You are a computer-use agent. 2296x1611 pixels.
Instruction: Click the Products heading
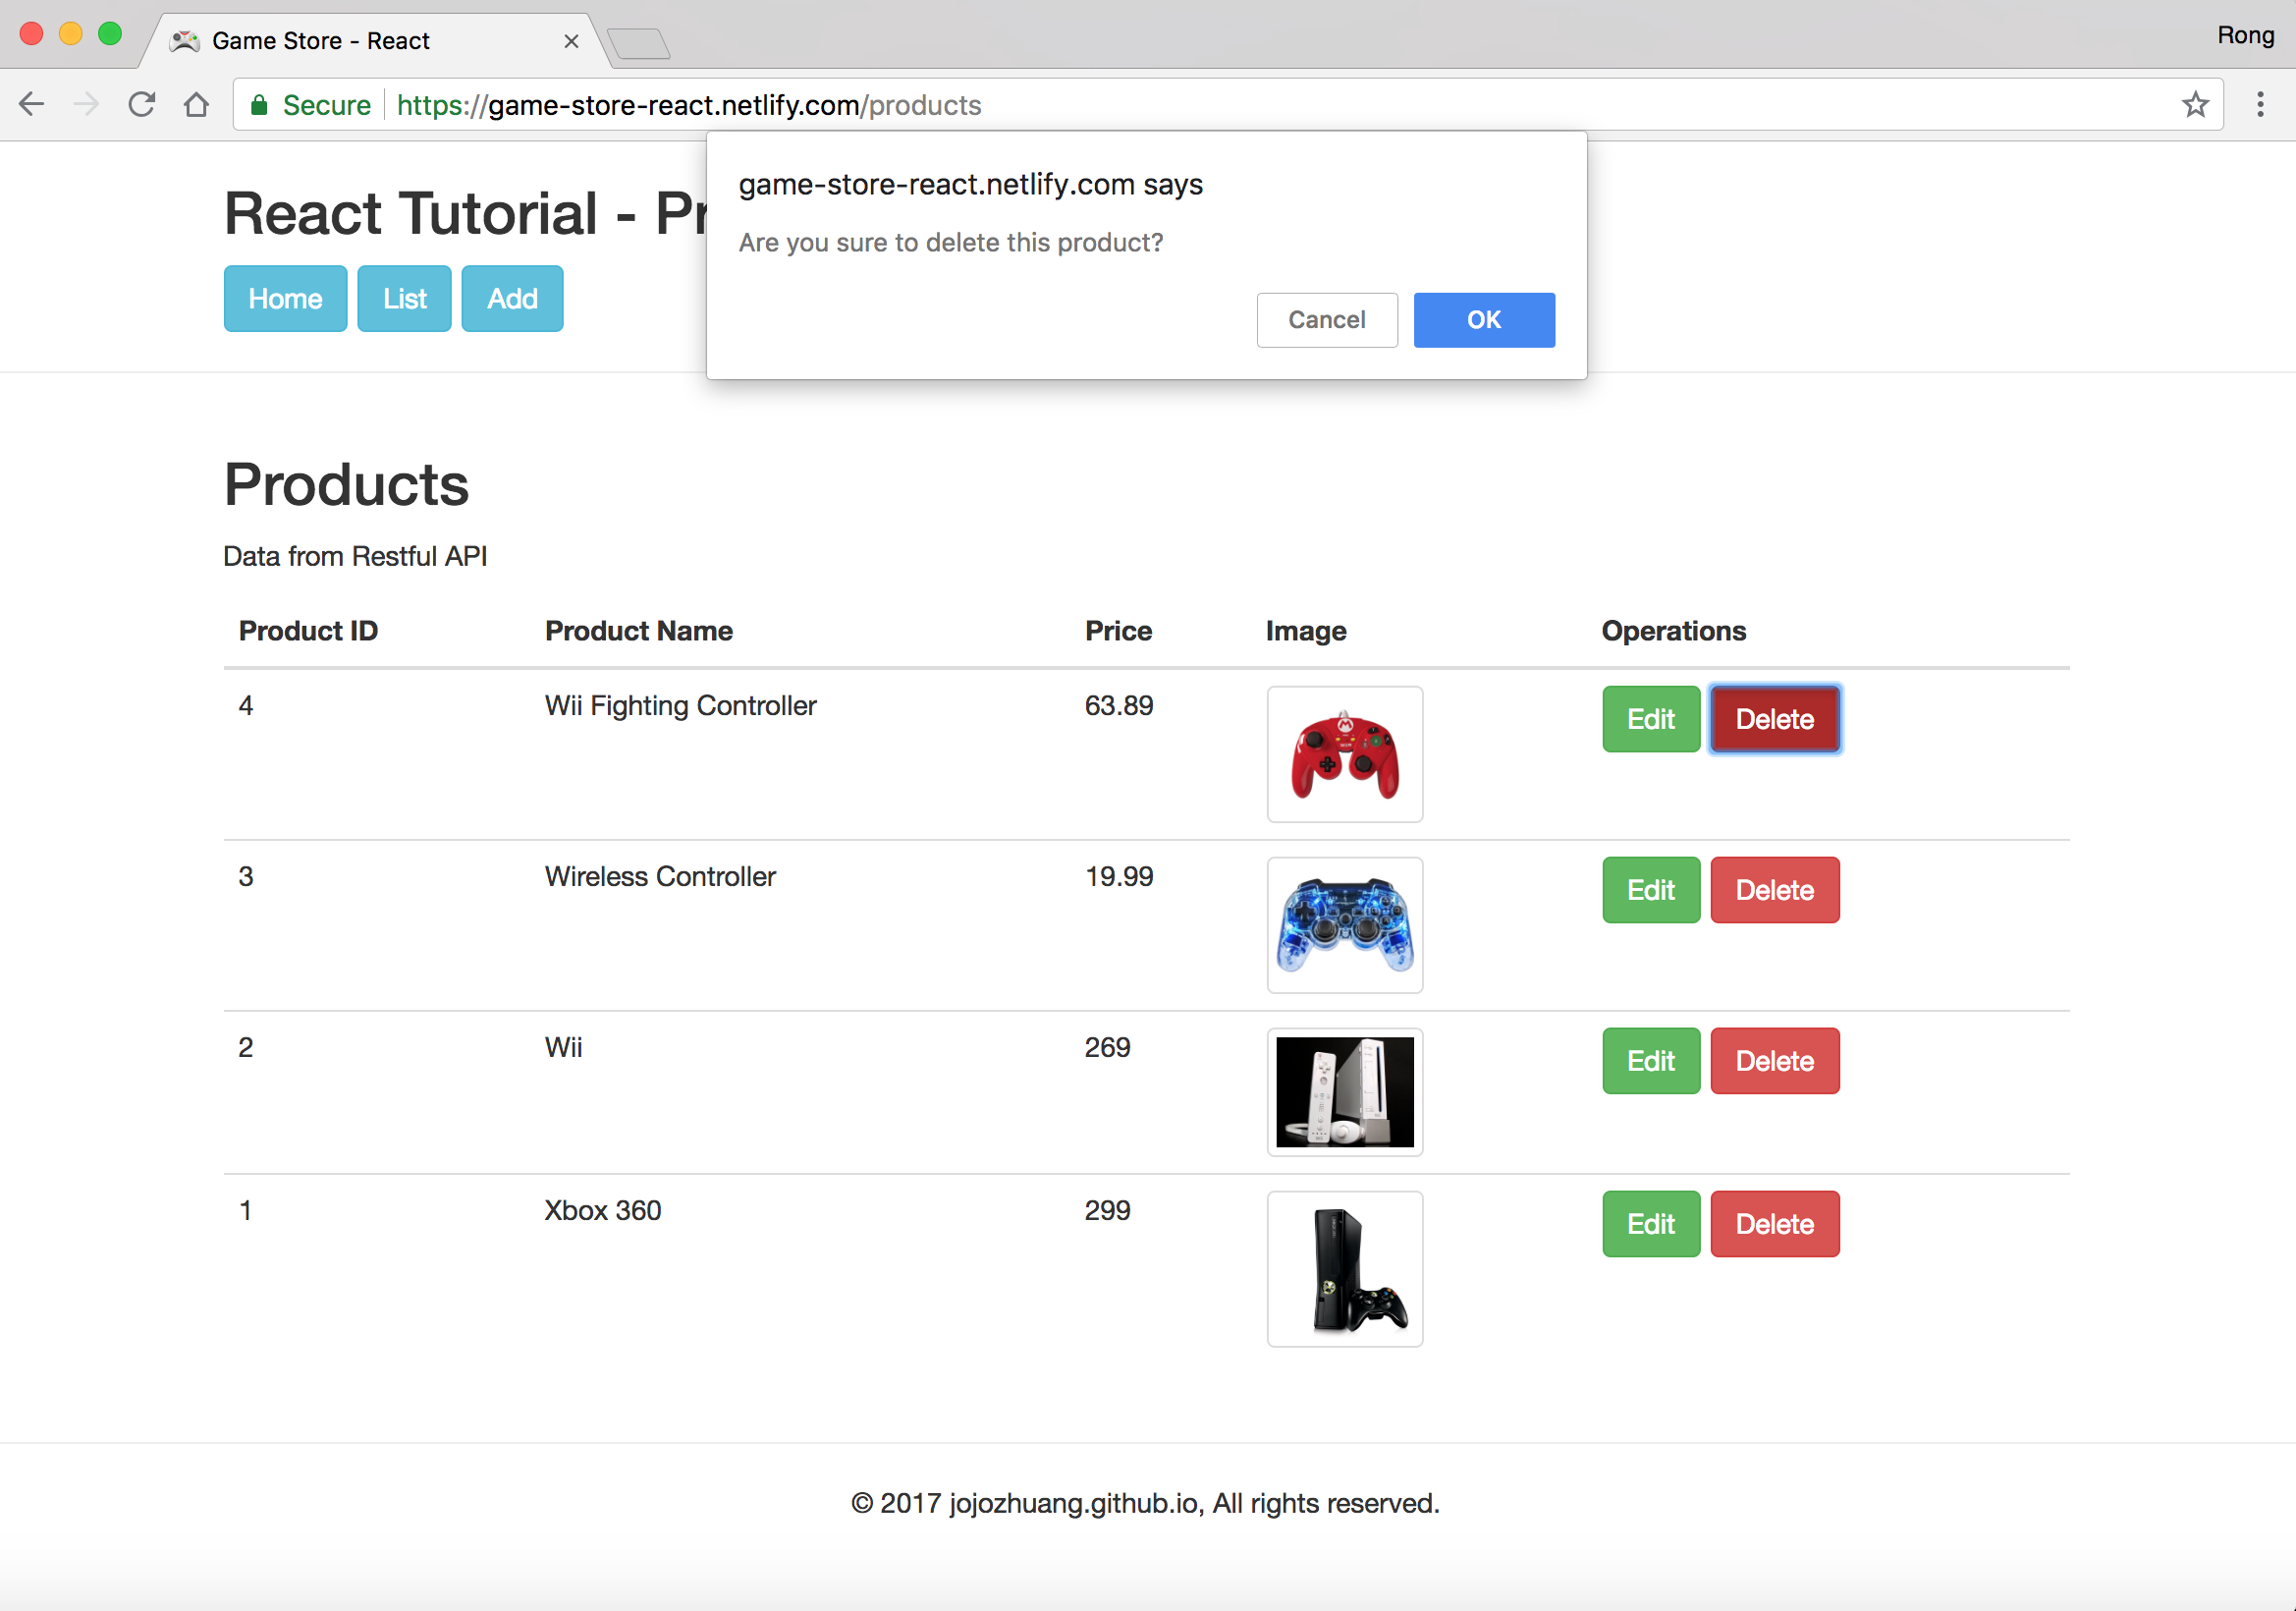[x=346, y=485]
